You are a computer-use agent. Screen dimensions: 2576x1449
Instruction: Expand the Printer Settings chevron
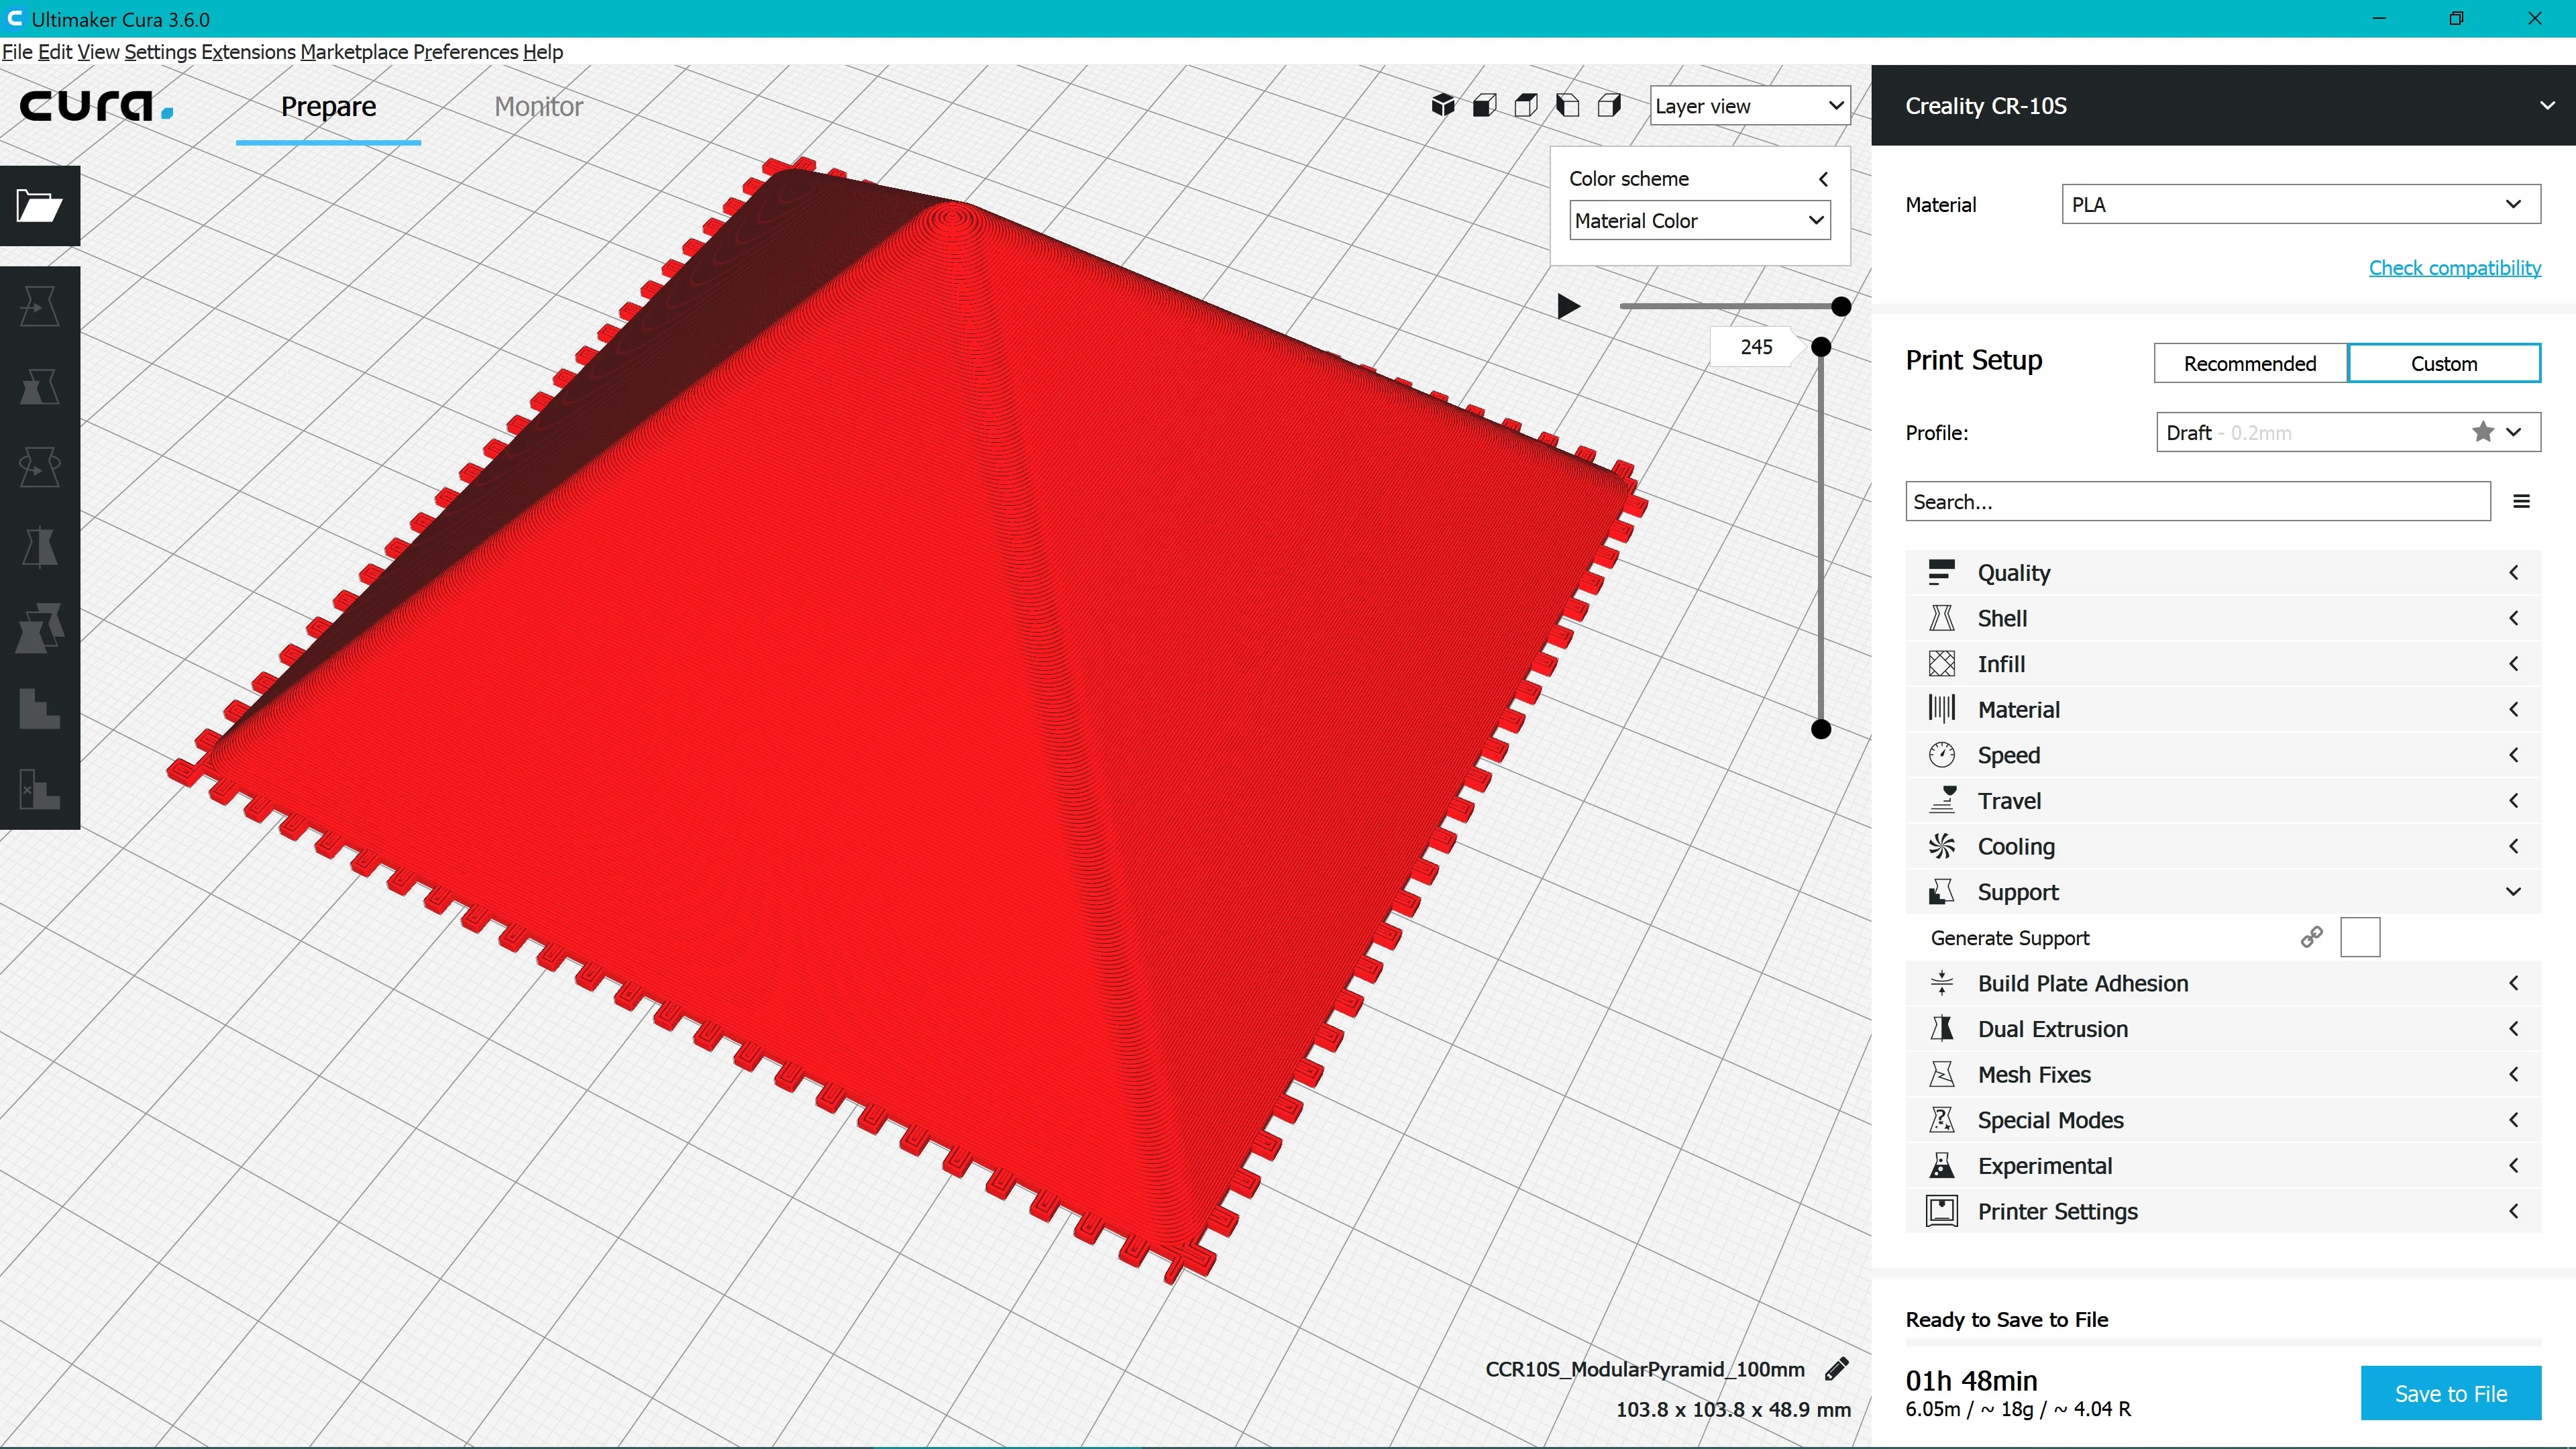(2513, 1211)
